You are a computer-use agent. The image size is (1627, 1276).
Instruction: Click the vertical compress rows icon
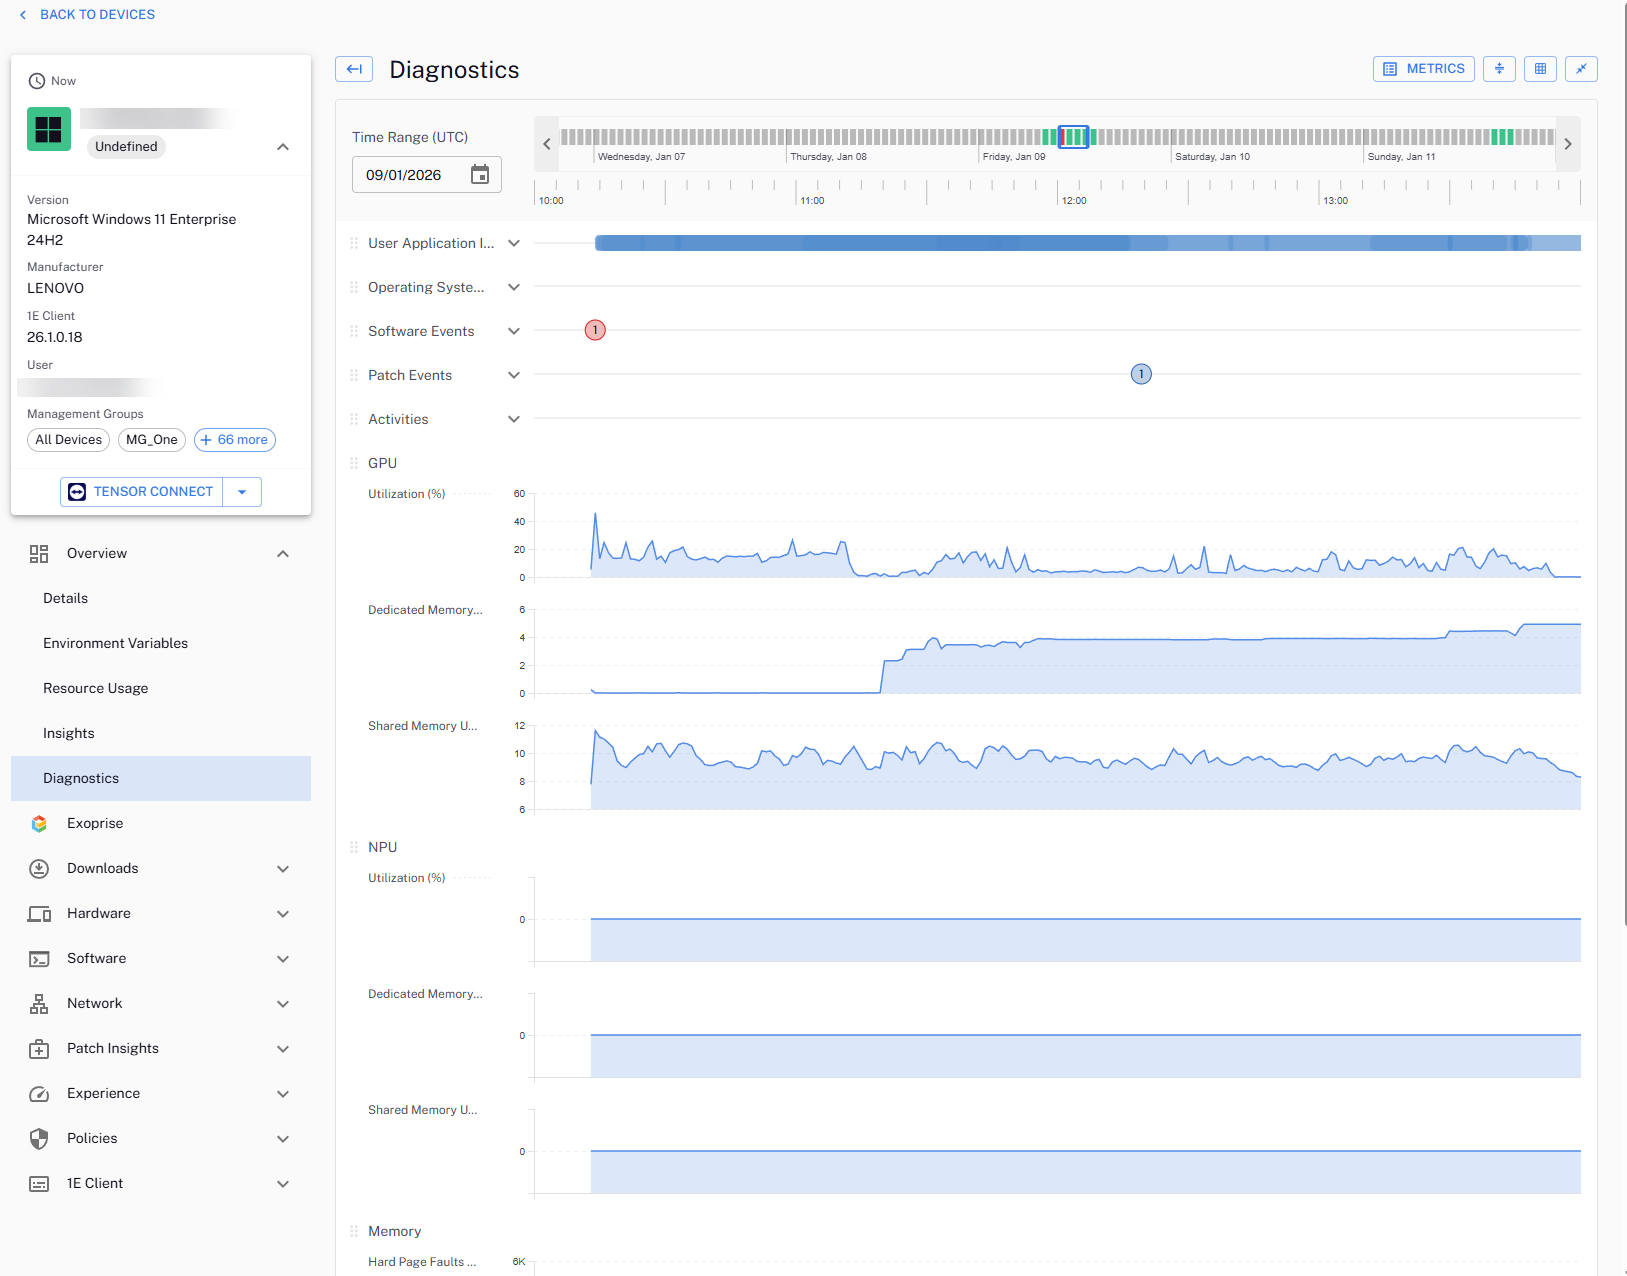(1499, 69)
